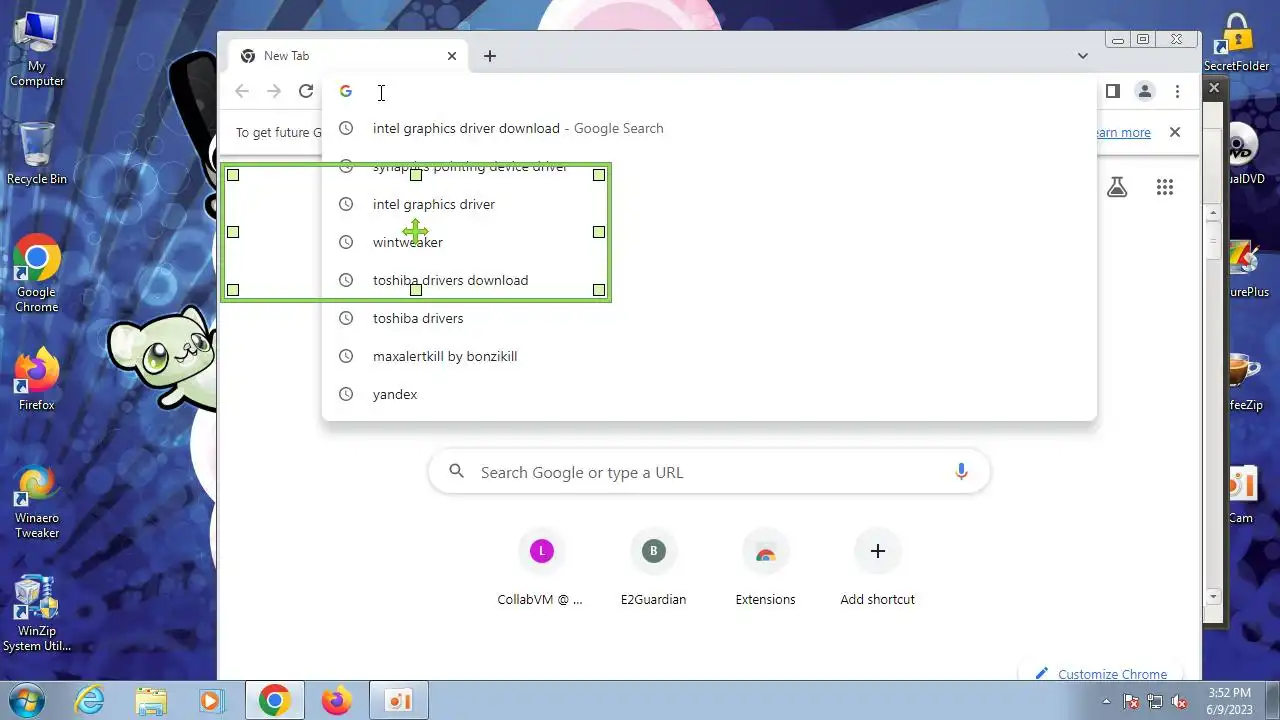Select the Recycle Bin desktop icon
Image resolution: width=1280 pixels, height=720 pixels.
(x=37, y=153)
